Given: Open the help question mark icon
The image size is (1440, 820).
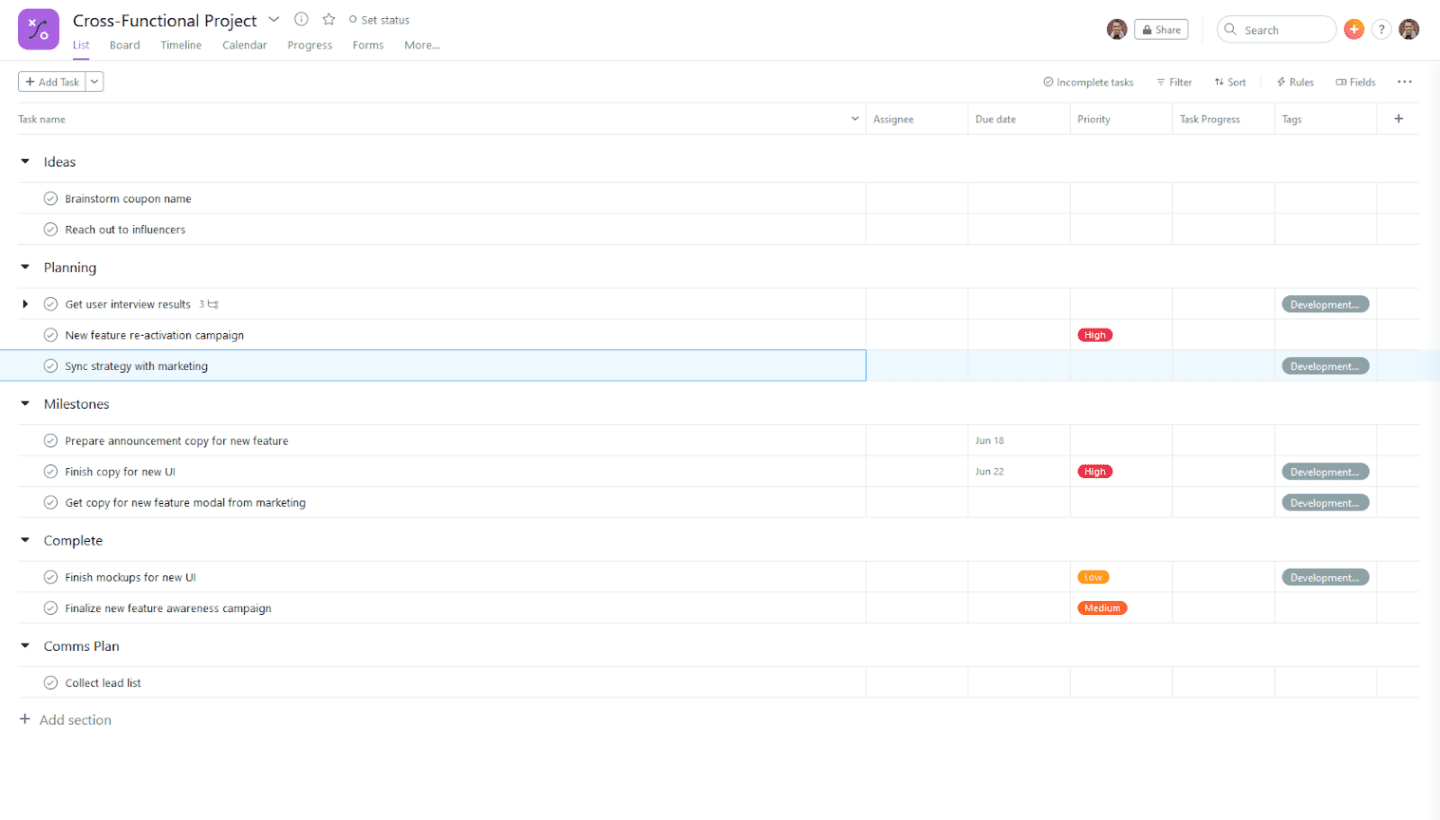Looking at the screenshot, I should [1381, 30].
